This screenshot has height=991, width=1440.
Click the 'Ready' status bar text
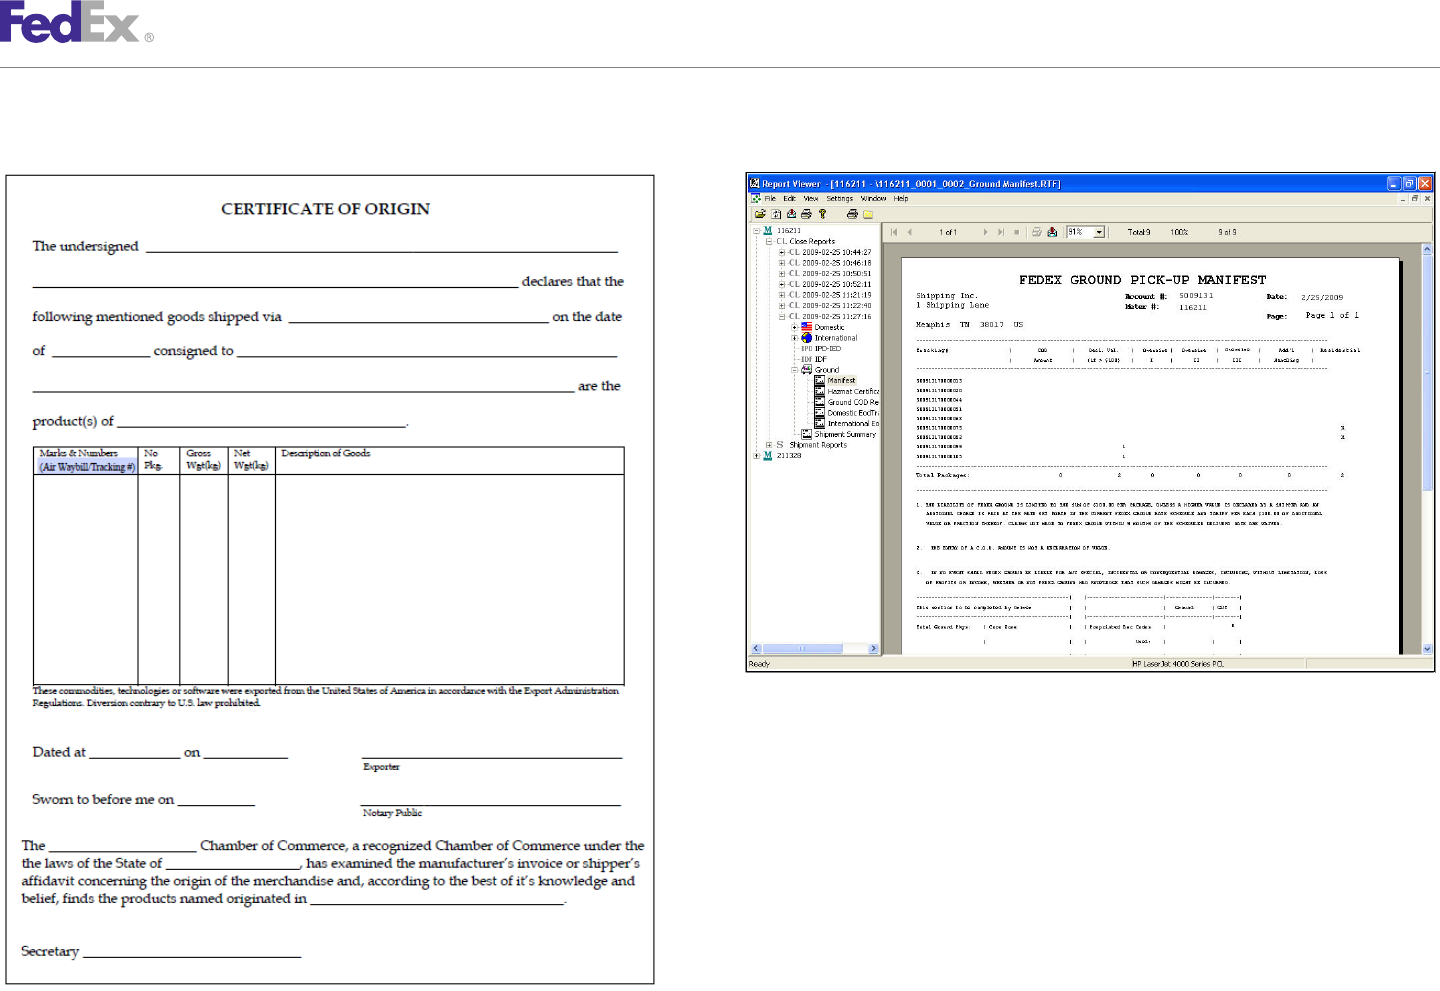(x=760, y=664)
